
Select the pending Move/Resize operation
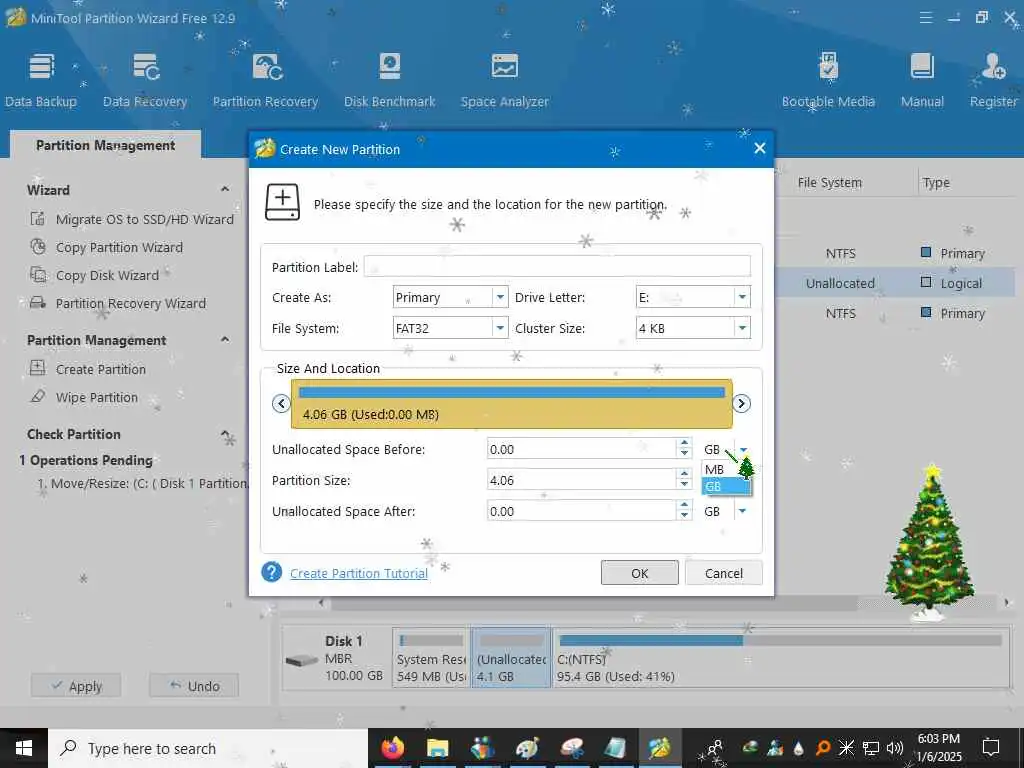[142, 483]
